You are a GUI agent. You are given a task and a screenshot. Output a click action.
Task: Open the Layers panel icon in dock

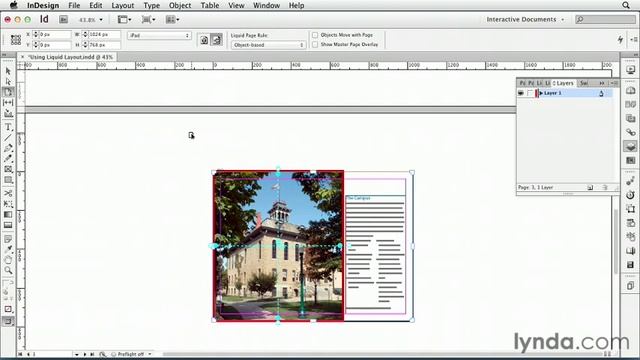(631, 146)
